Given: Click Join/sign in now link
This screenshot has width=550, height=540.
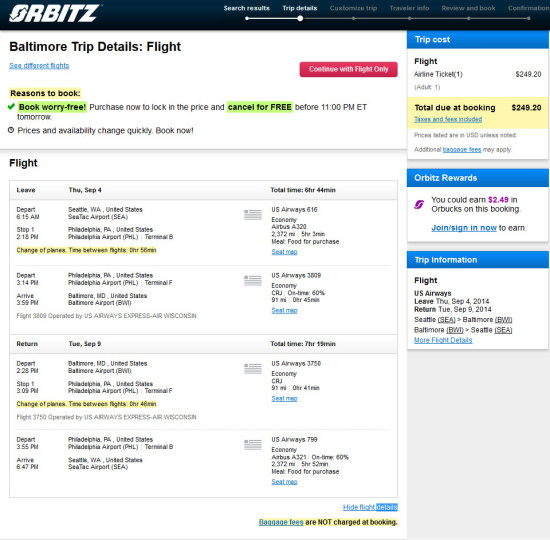Looking at the screenshot, I should [464, 228].
